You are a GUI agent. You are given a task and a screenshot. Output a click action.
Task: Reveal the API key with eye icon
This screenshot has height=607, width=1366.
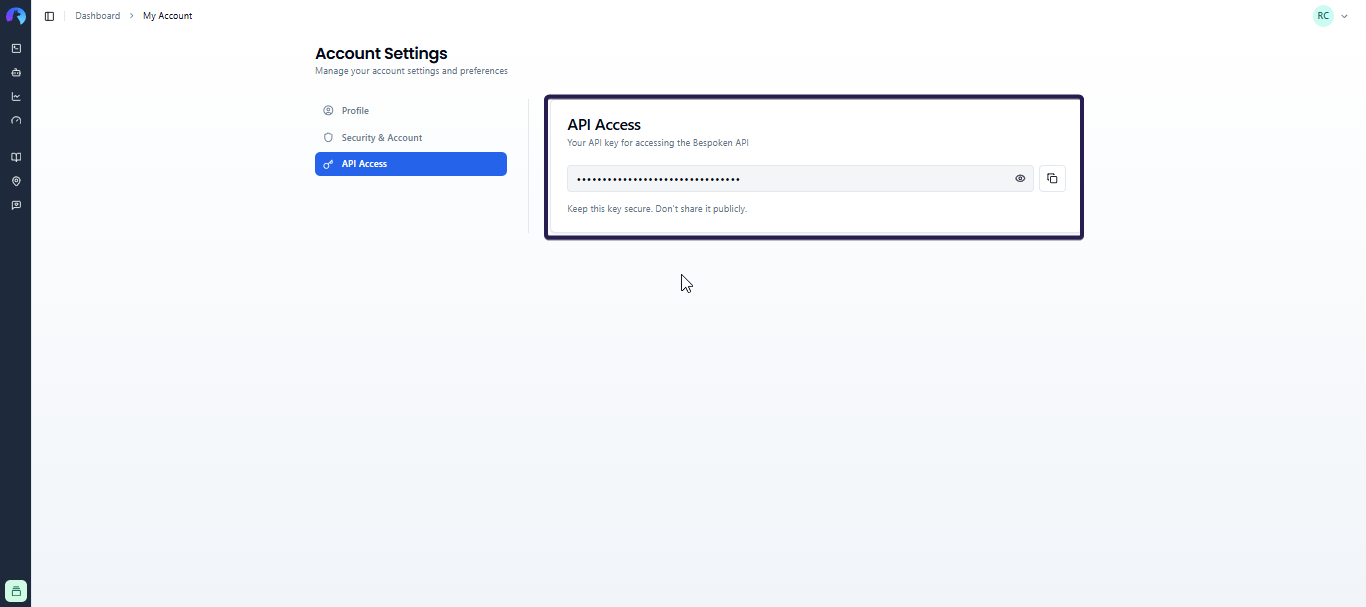1020,178
